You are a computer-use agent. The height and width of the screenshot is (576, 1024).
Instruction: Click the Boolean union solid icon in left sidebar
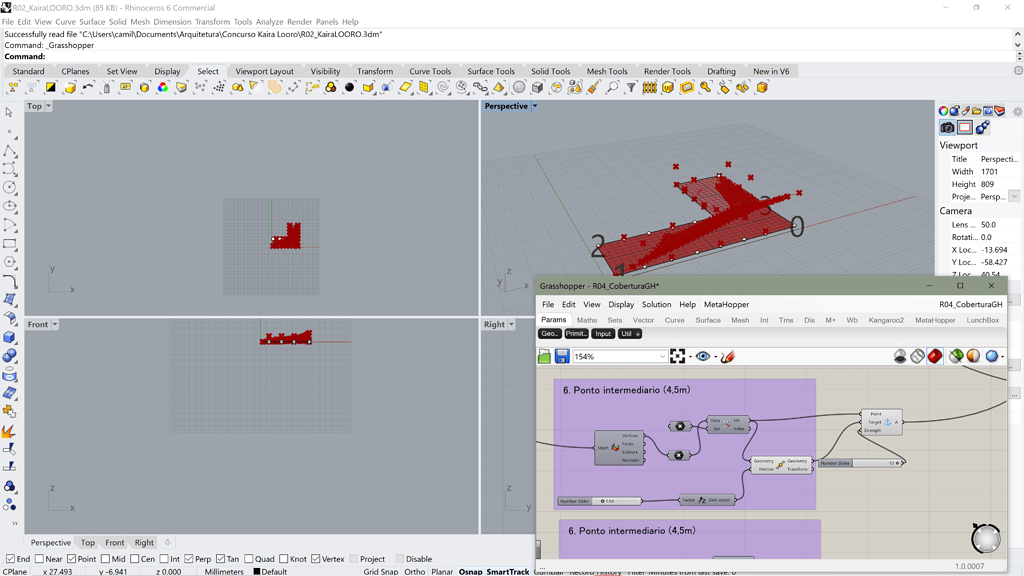click(x=10, y=356)
